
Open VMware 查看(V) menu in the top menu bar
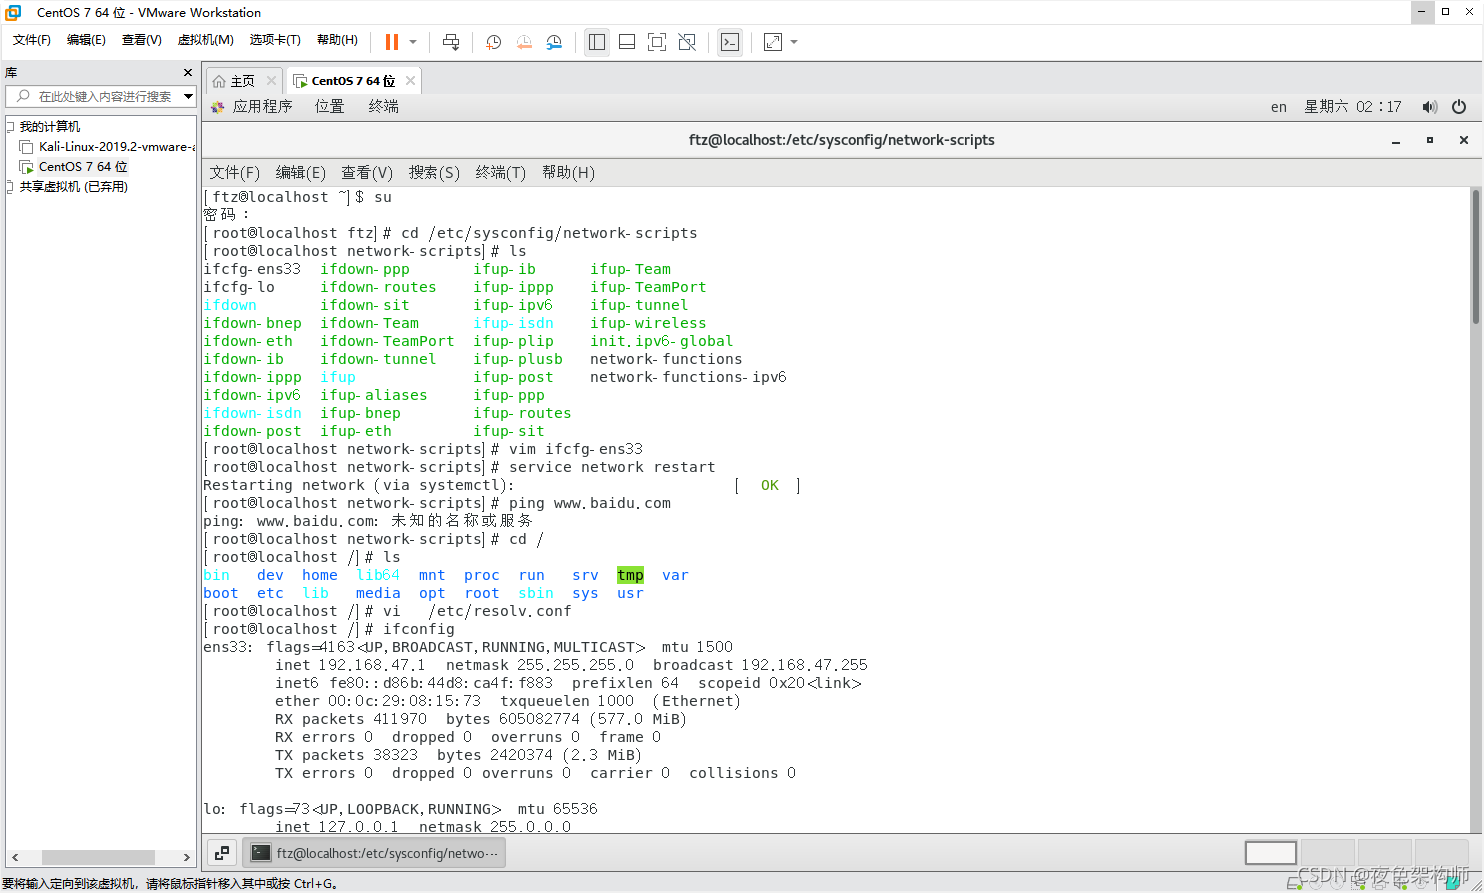coord(141,40)
